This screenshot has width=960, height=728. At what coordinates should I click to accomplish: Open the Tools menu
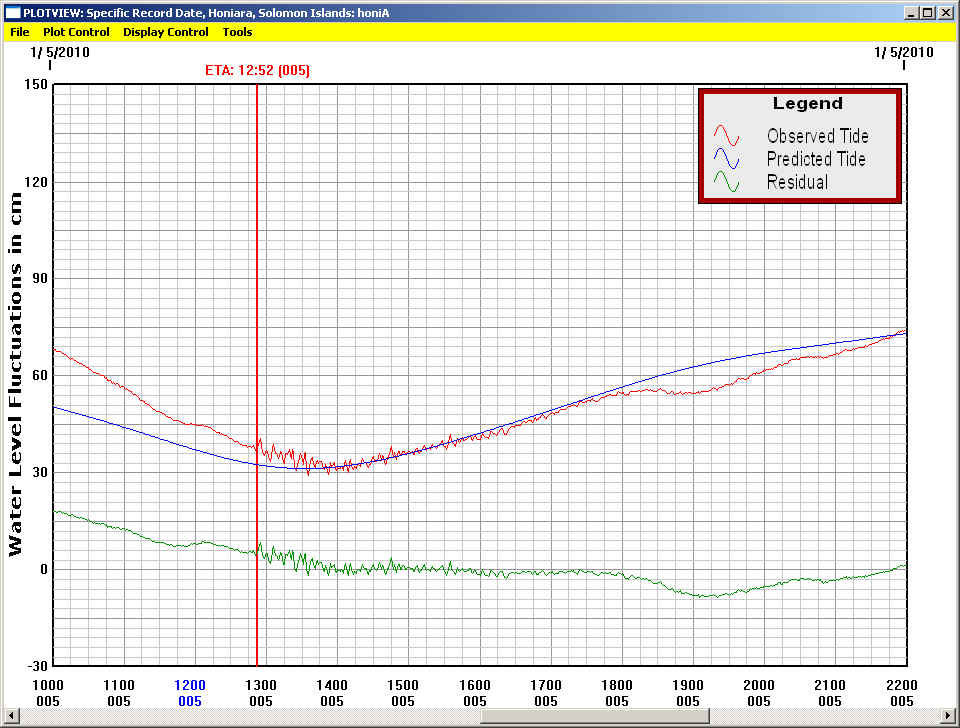(x=237, y=32)
